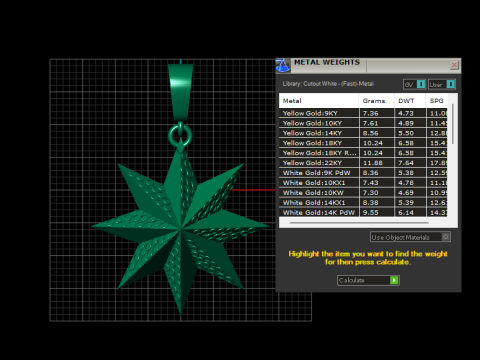
Task: Select the White Gold:14KX1 row
Action: tap(363, 202)
